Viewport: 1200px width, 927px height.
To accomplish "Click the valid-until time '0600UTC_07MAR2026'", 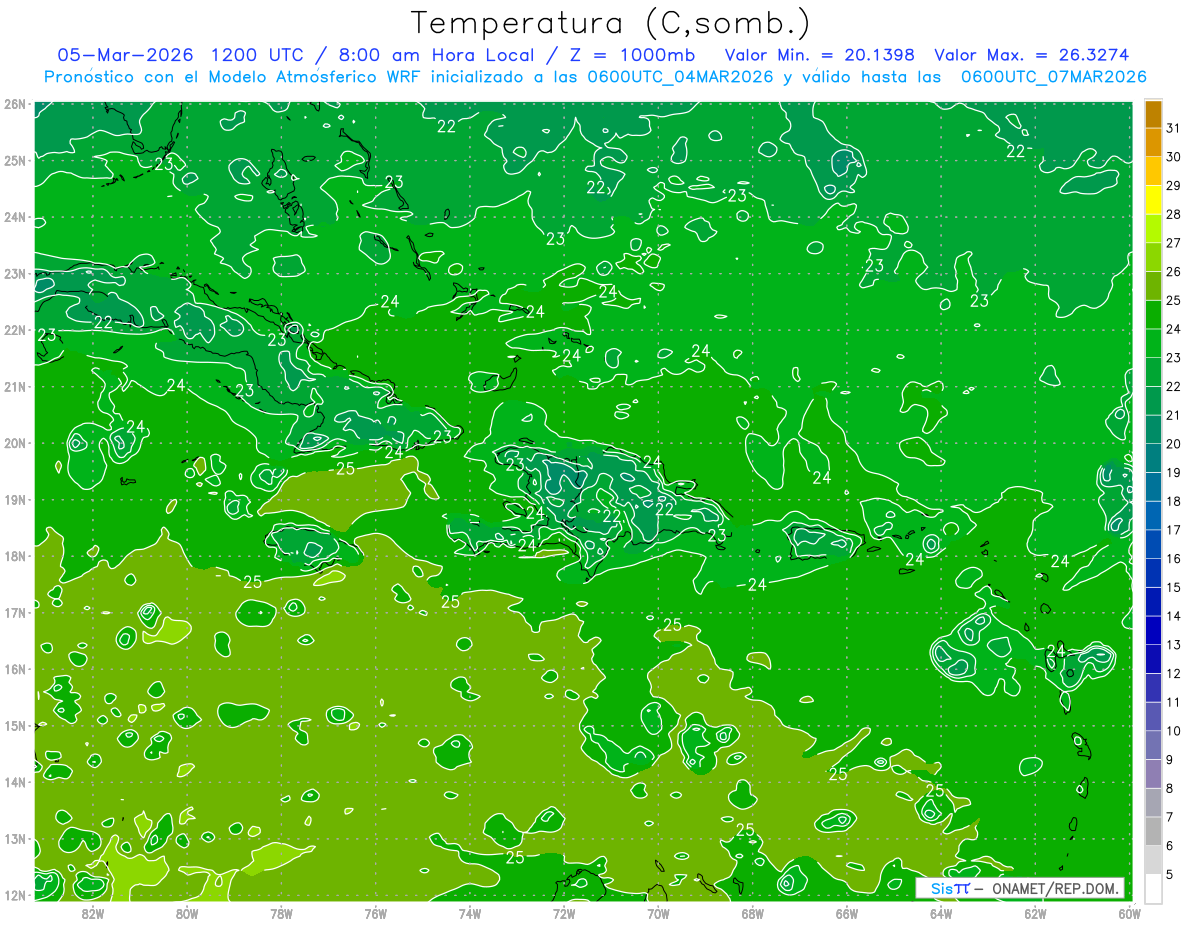I will [x=1053, y=77].
